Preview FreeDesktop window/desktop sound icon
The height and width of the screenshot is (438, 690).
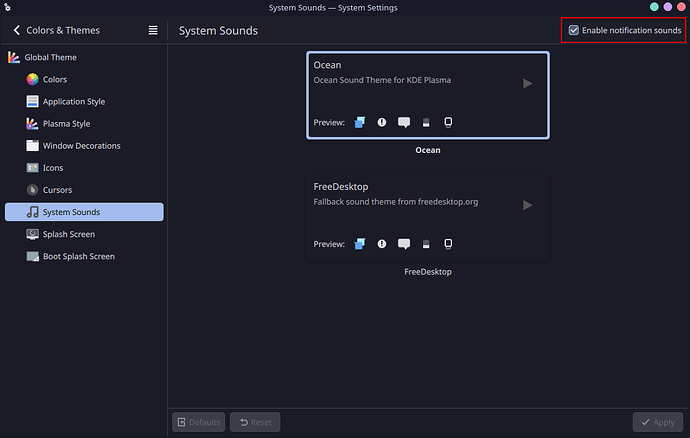pos(360,243)
